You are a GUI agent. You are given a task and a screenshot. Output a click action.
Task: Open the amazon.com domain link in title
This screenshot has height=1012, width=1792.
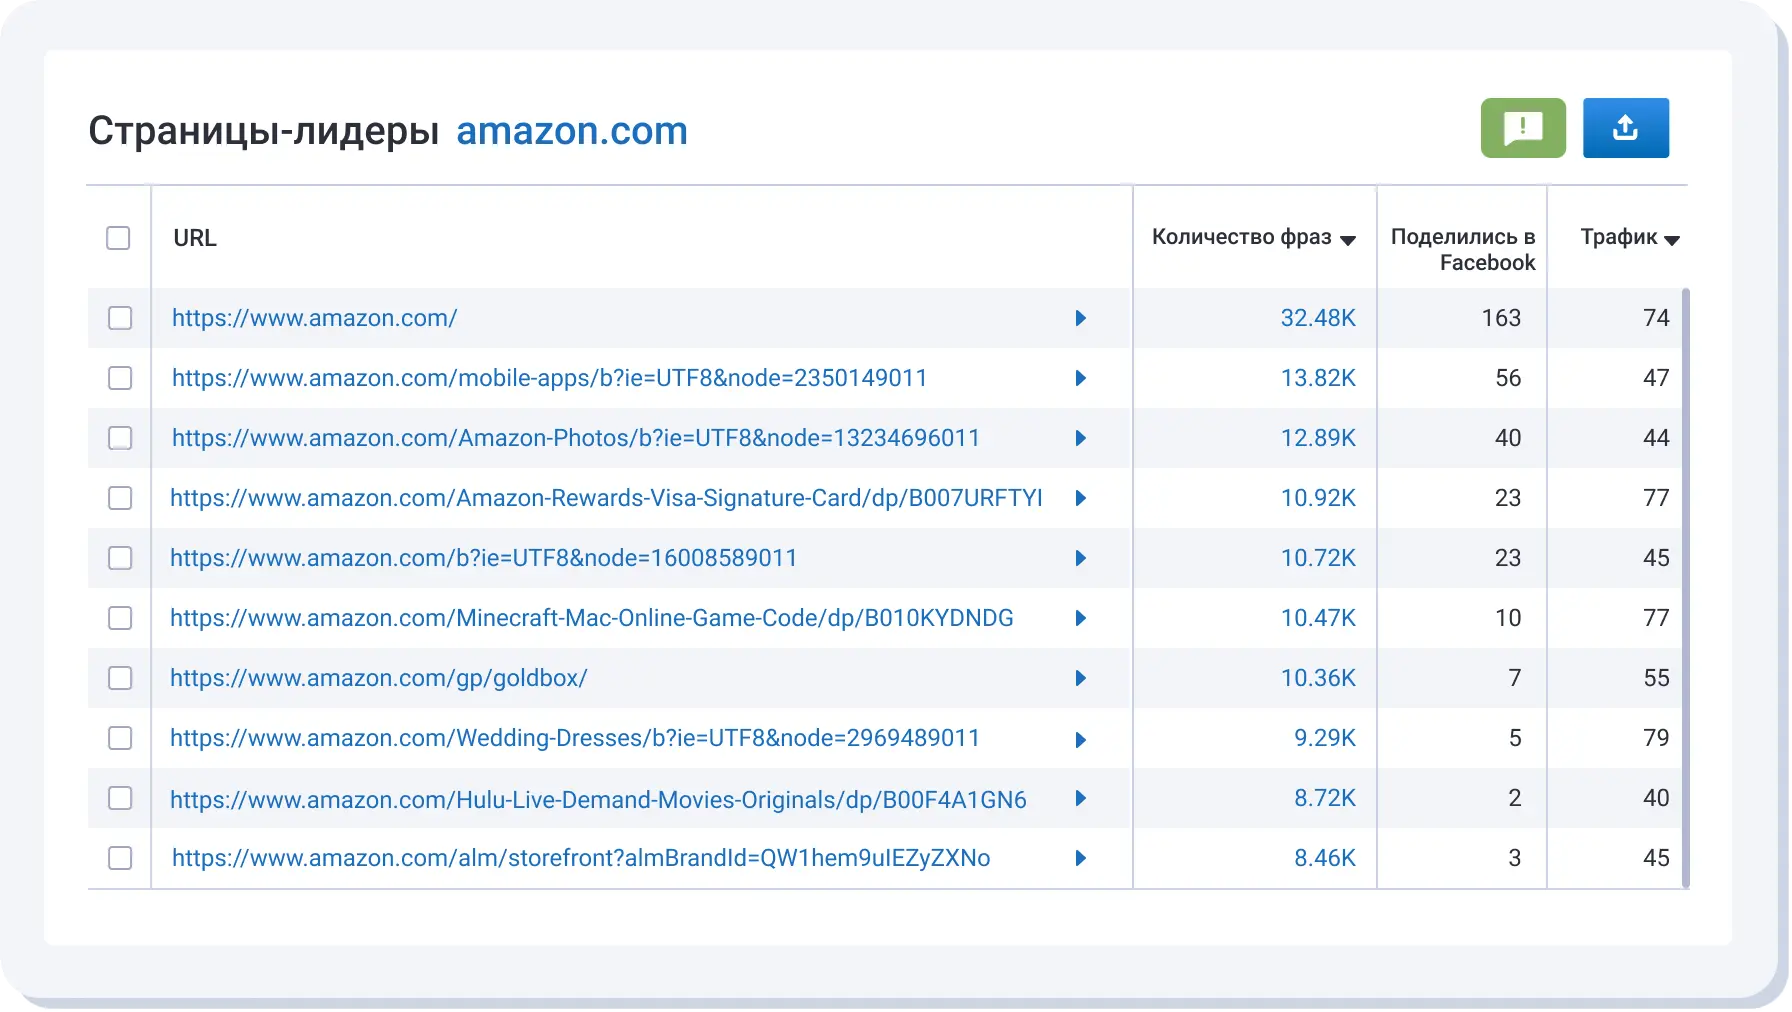click(x=571, y=131)
